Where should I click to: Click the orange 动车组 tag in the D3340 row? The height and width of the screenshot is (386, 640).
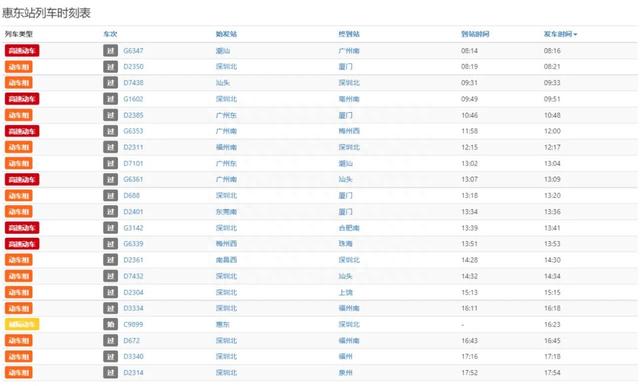click(19, 356)
